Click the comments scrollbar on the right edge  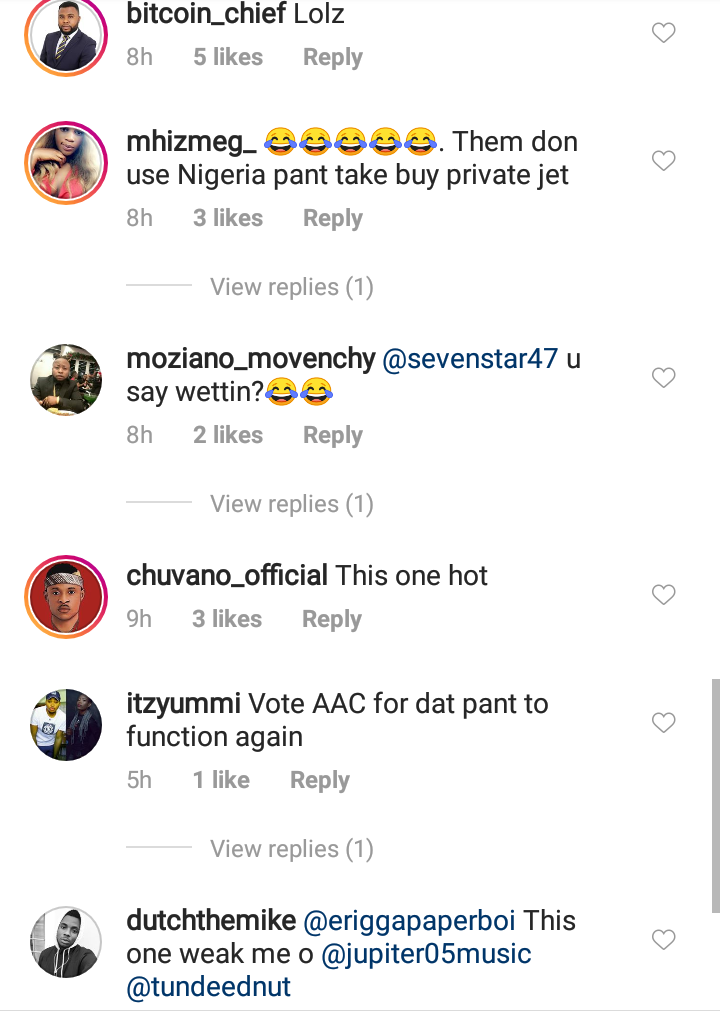714,795
